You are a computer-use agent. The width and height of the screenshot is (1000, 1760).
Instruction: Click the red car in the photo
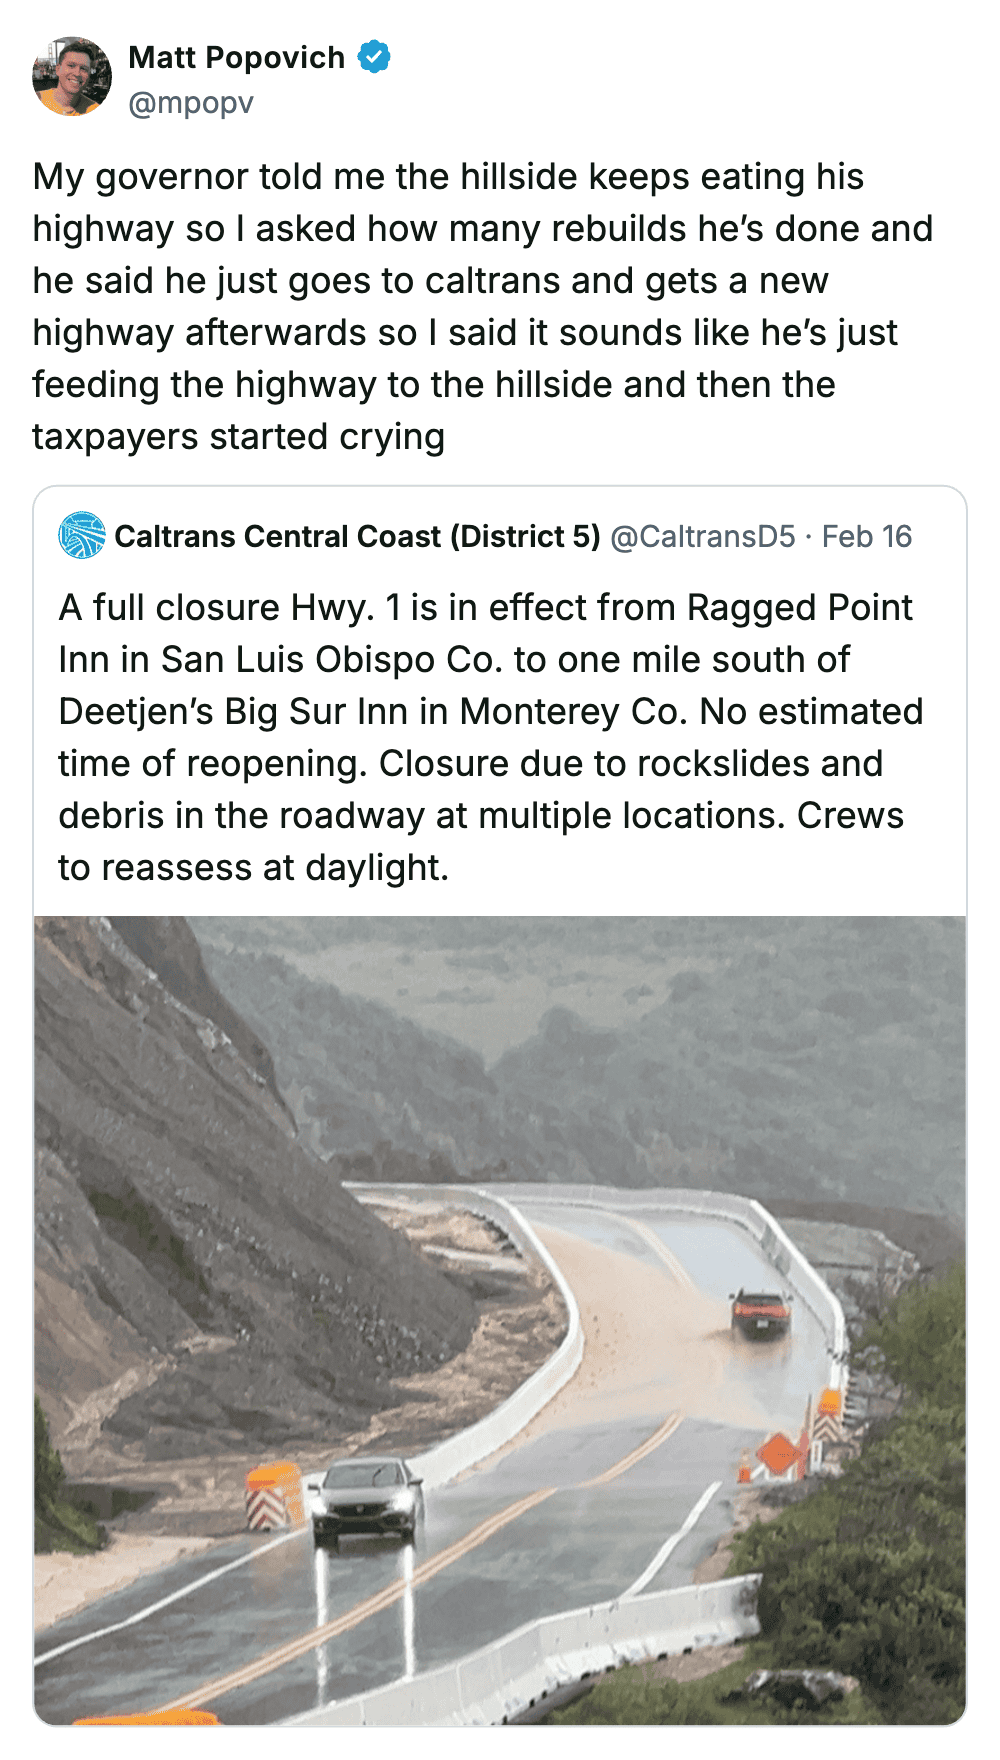(761, 1313)
